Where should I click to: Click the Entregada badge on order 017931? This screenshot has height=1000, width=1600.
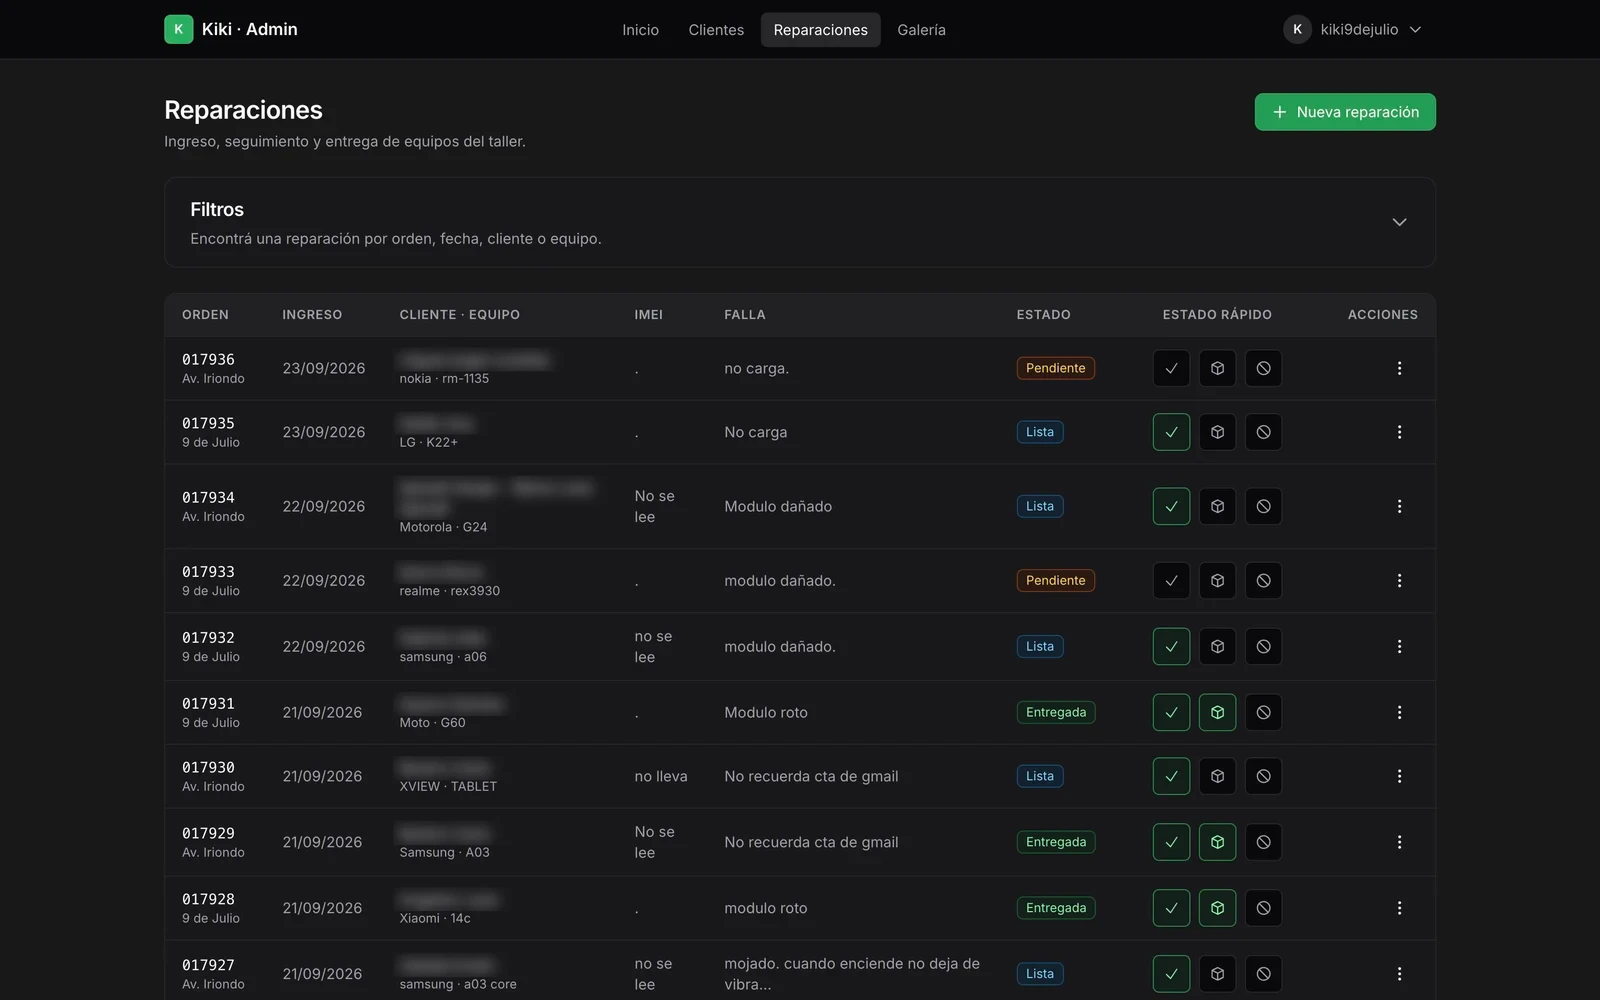click(1055, 712)
